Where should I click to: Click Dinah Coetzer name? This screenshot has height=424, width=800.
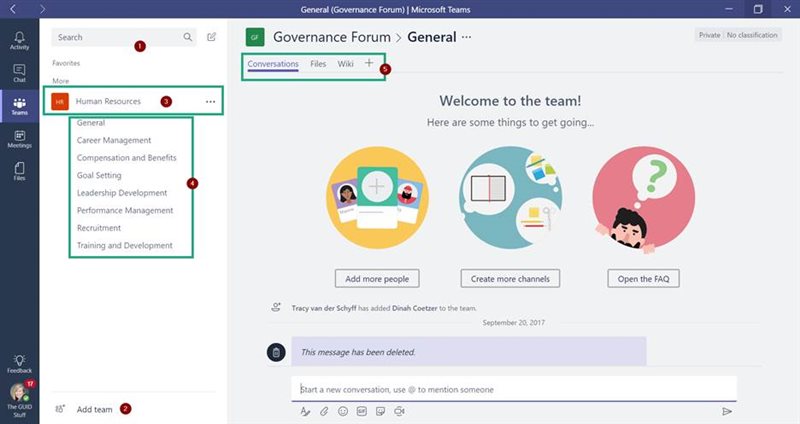(x=414, y=308)
